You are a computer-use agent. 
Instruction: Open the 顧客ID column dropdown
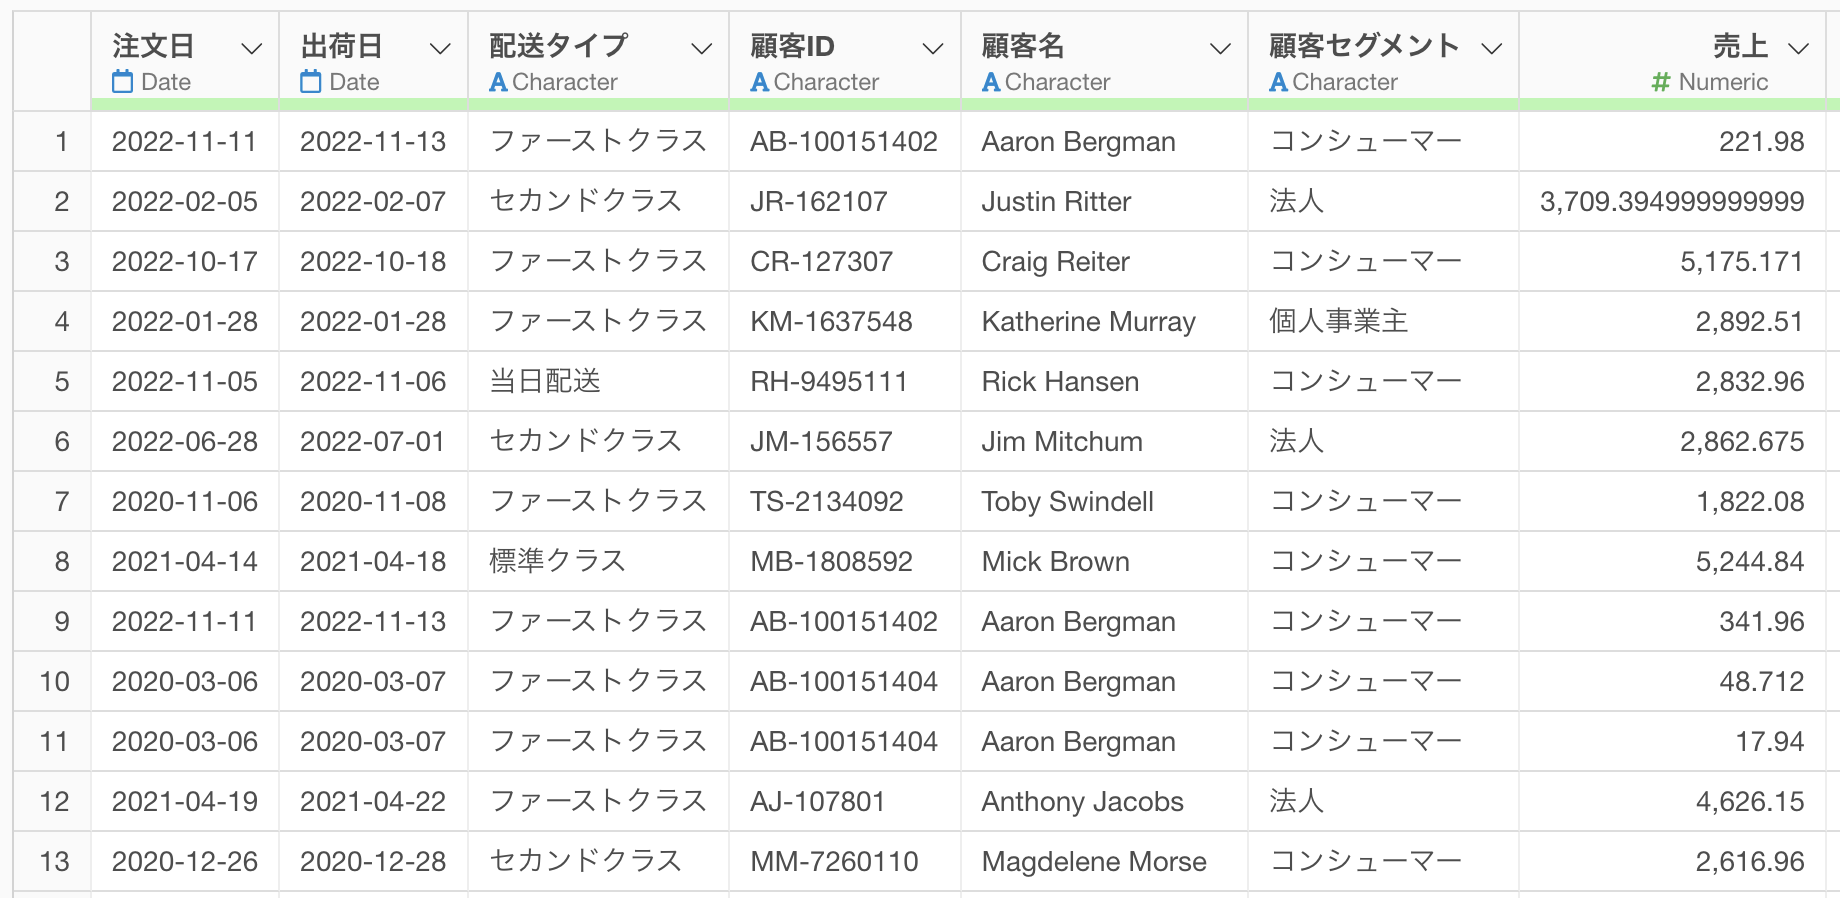point(933,48)
